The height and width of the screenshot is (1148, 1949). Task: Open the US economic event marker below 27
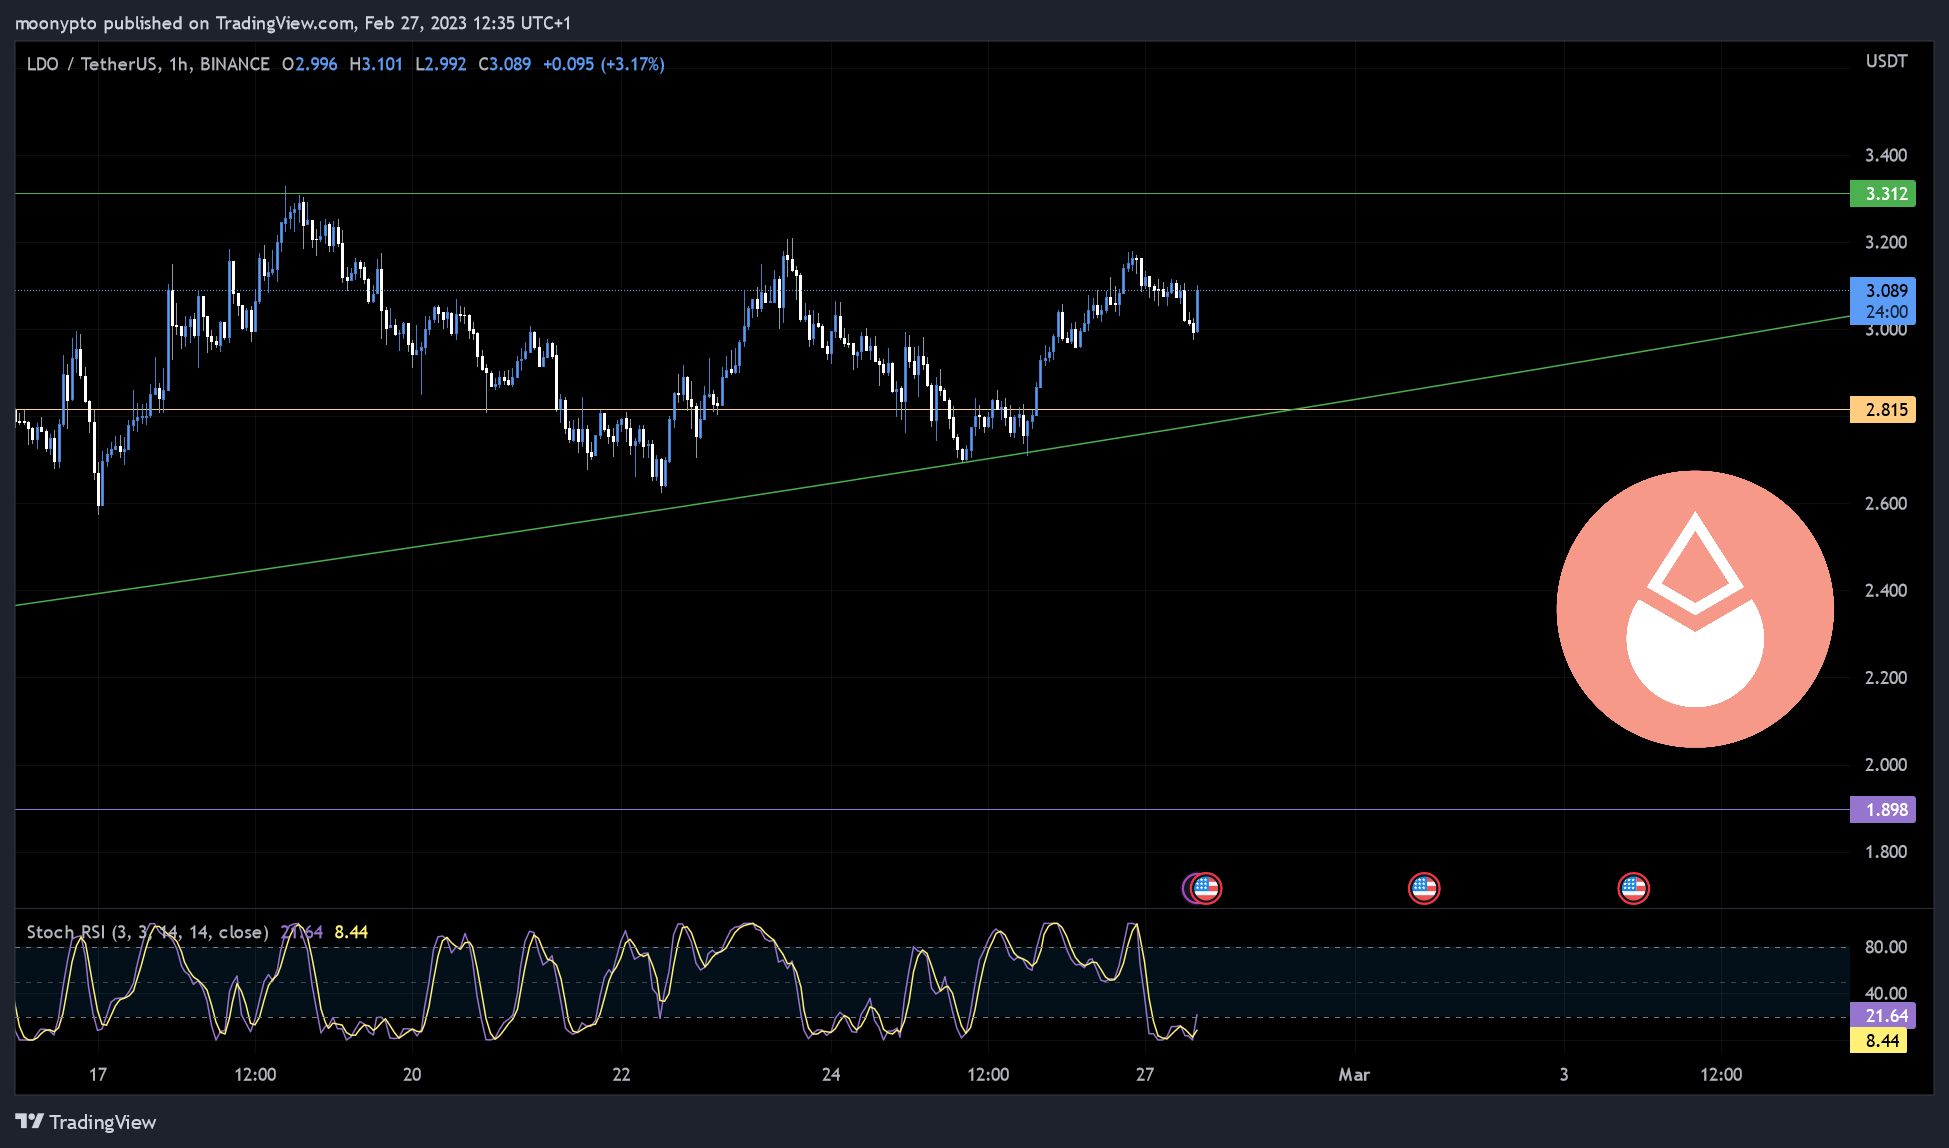1205,888
